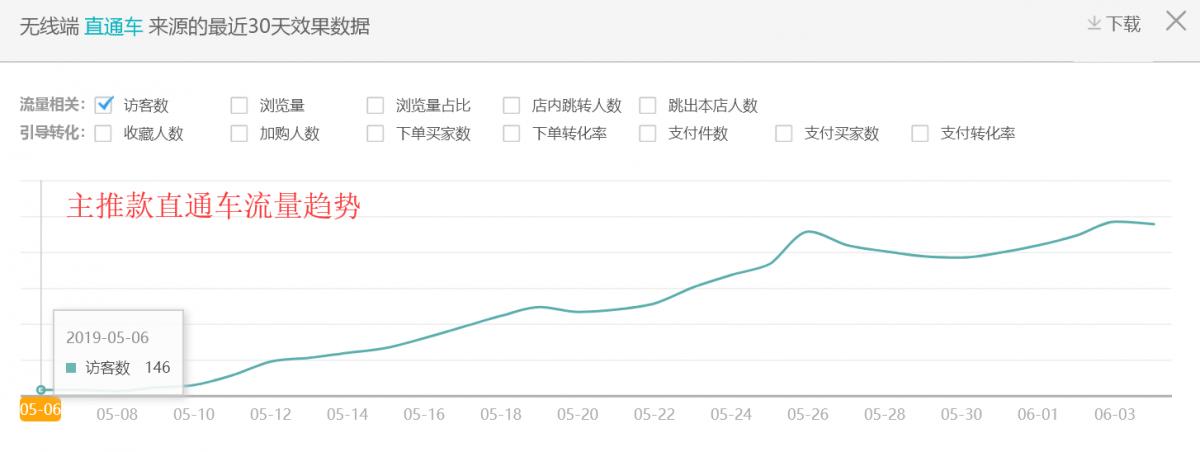Click the 下载 download button
This screenshot has width=1200, height=452.
click(x=1113, y=24)
